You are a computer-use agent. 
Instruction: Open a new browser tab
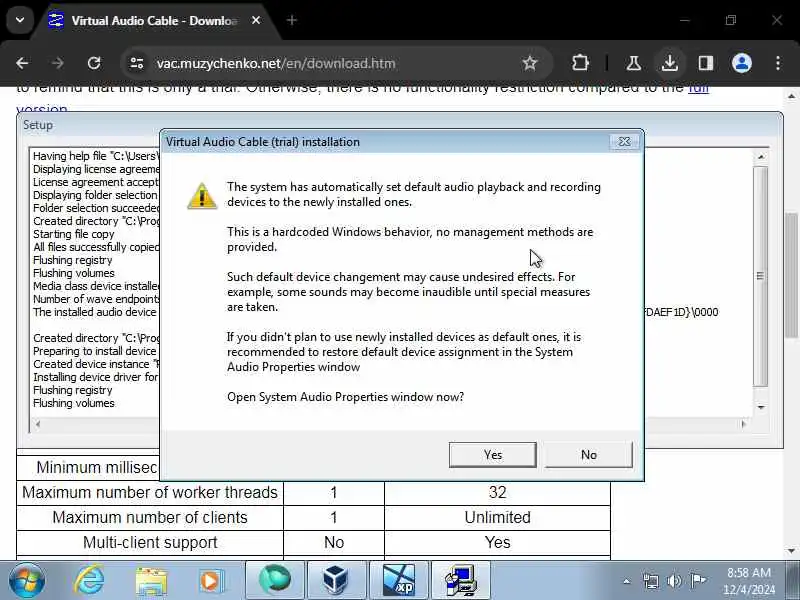[x=292, y=20]
